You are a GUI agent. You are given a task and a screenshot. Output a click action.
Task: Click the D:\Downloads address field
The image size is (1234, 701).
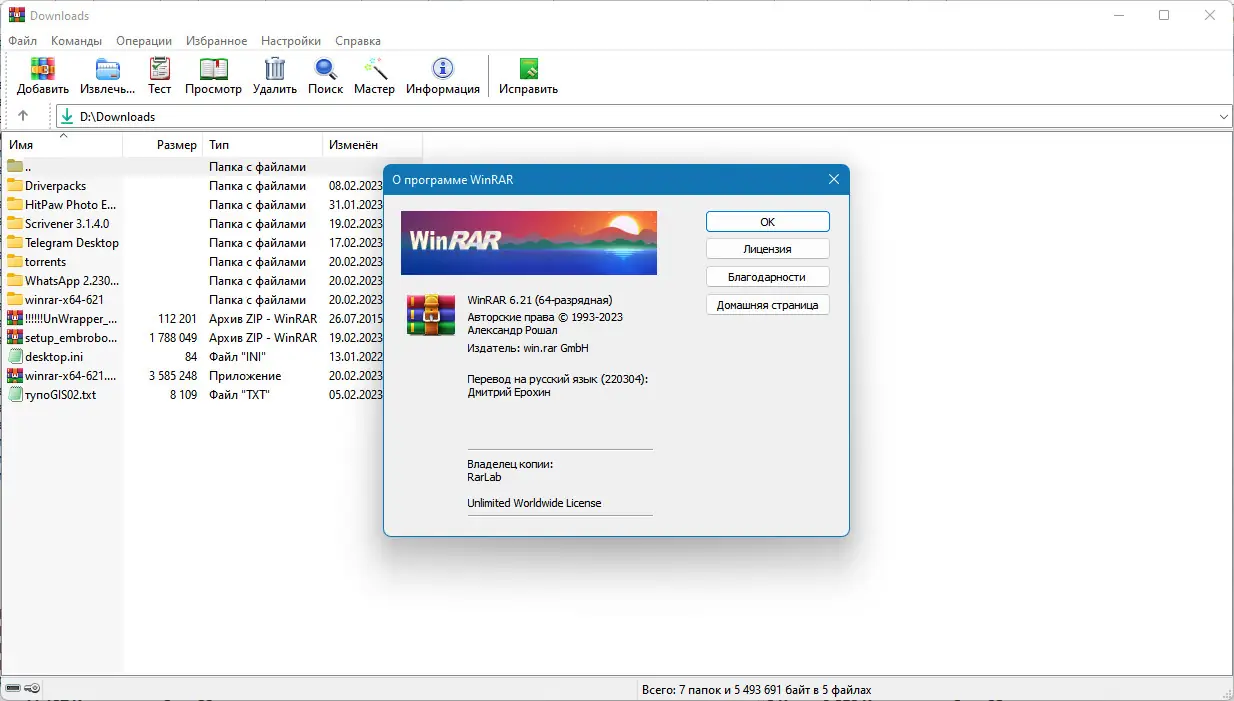(644, 117)
